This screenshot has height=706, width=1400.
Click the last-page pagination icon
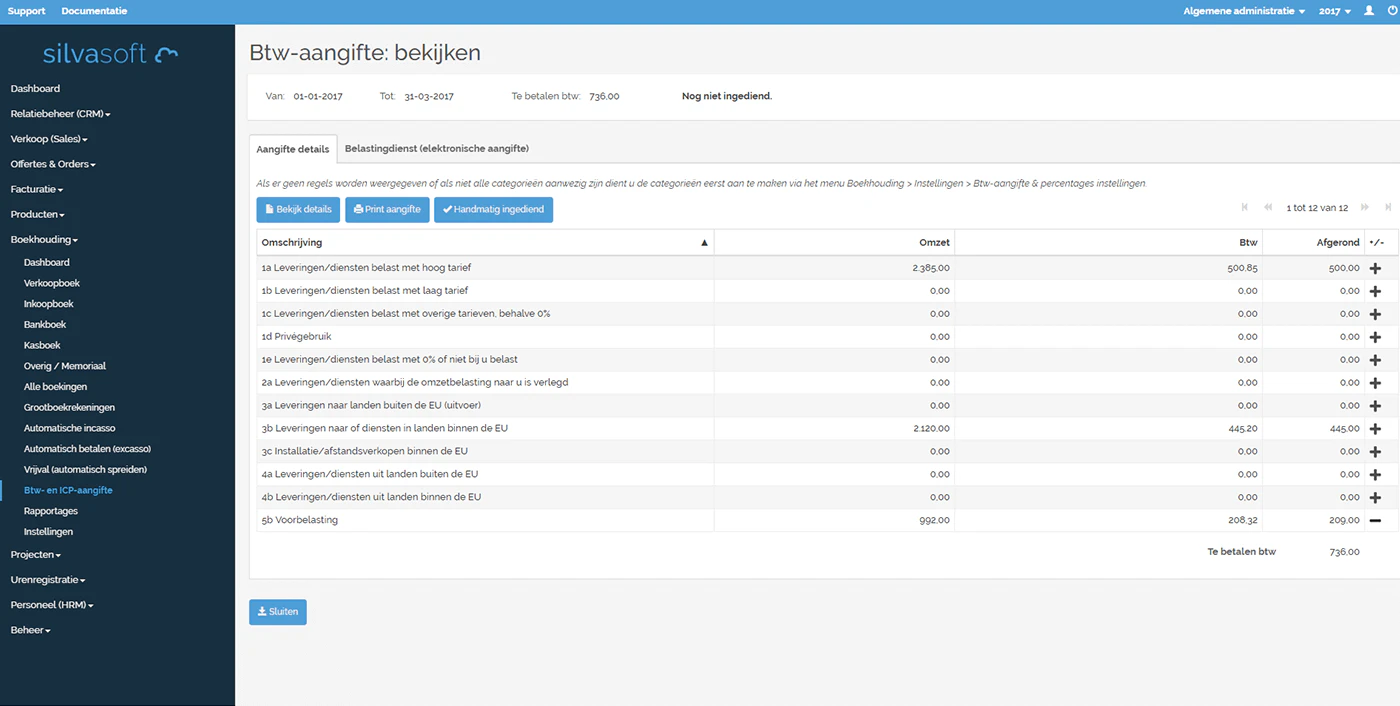(x=1388, y=207)
